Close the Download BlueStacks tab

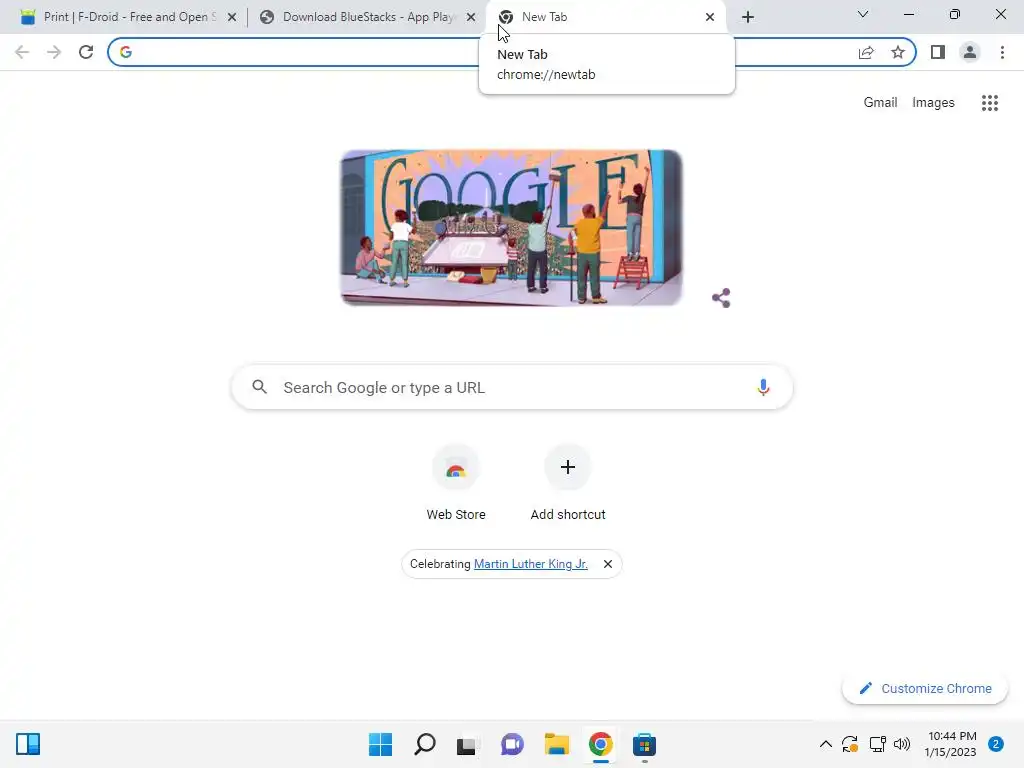(x=471, y=17)
